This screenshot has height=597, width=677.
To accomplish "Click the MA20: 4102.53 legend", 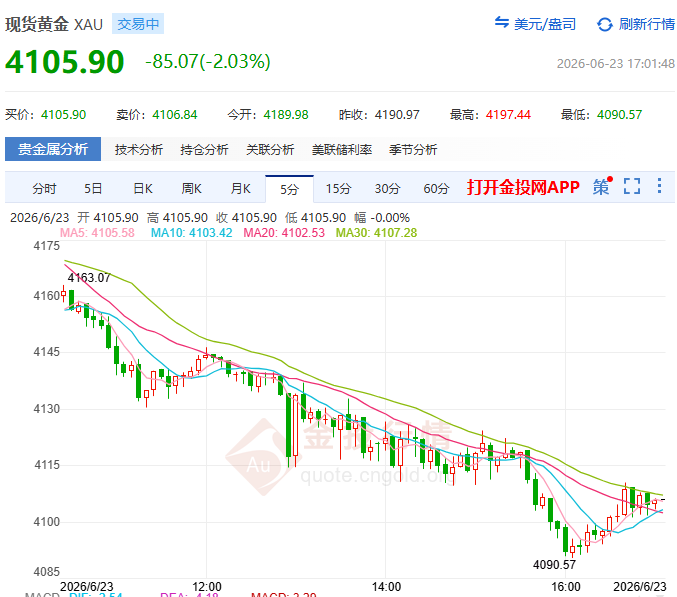I will point(284,233).
